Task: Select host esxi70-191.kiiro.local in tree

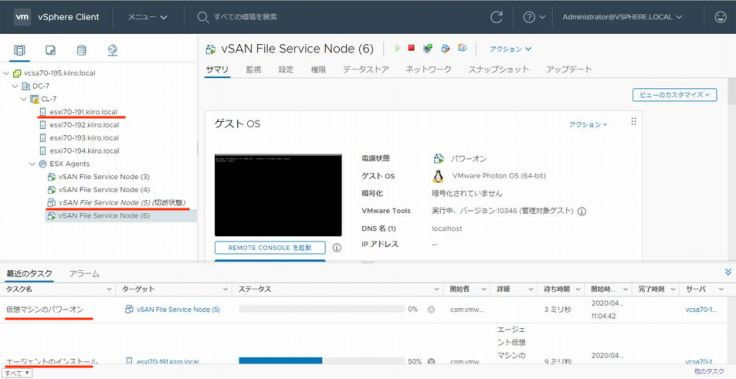Action: tap(84, 112)
